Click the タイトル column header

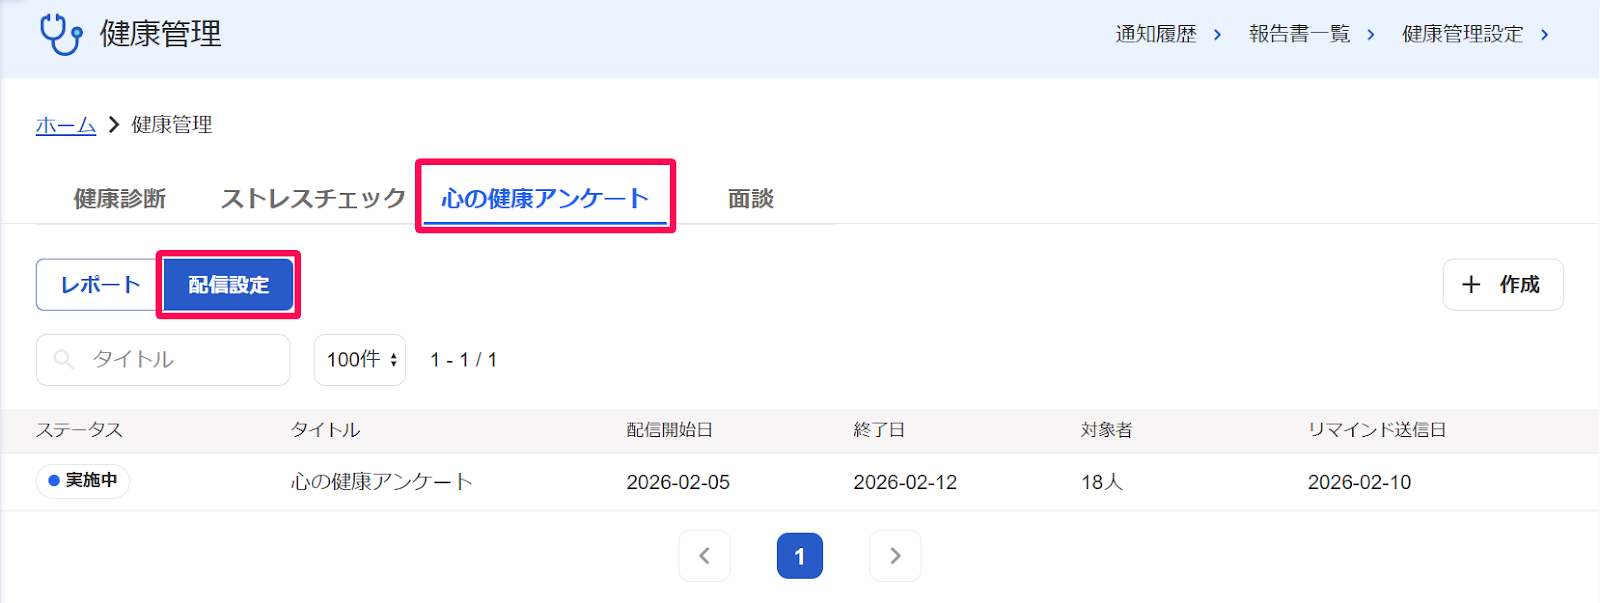click(326, 430)
